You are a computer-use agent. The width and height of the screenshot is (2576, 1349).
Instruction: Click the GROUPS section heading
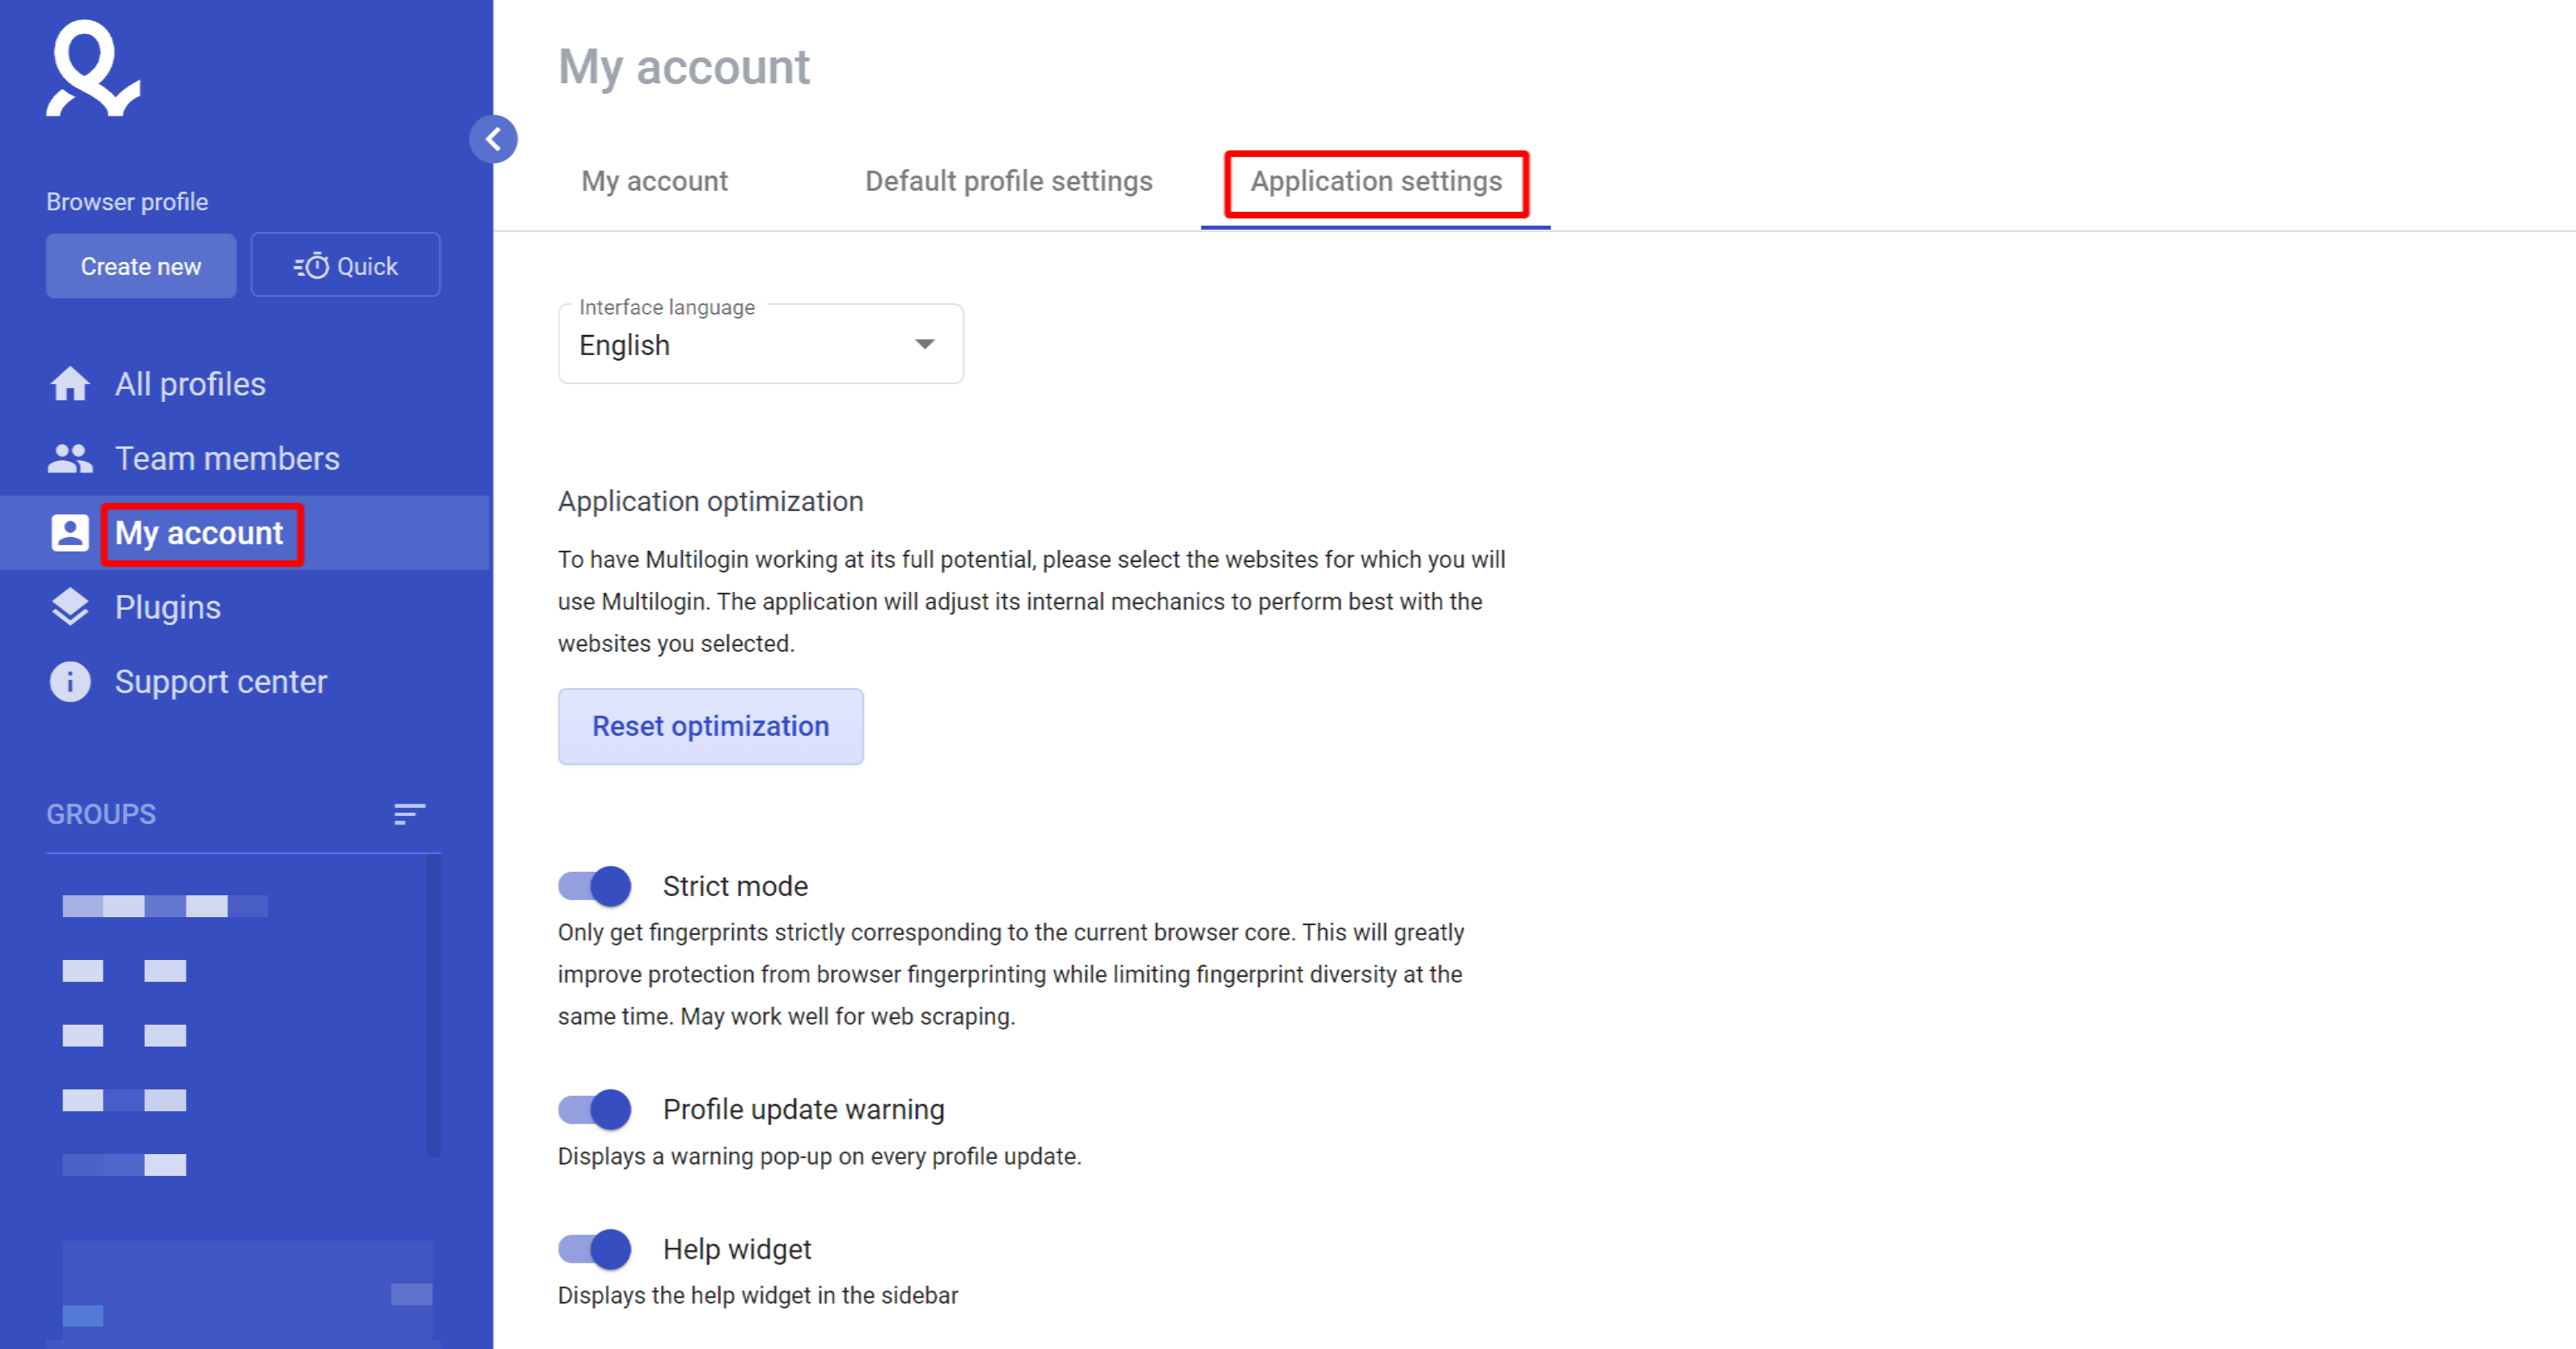tap(101, 814)
